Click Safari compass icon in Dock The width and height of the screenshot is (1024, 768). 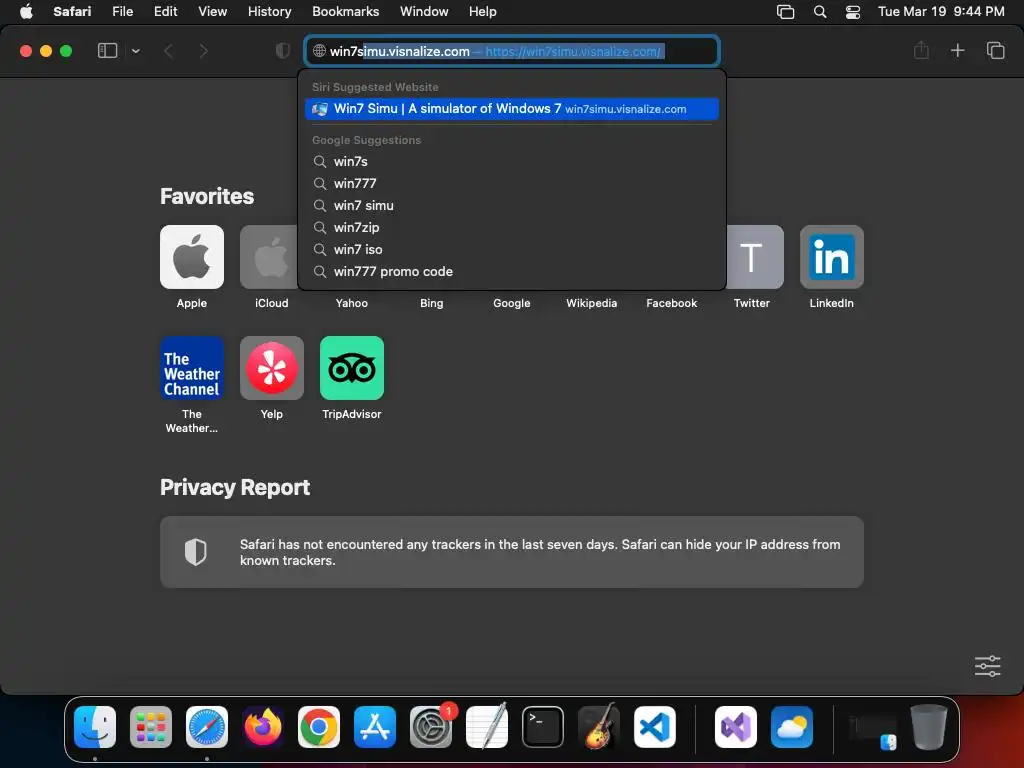point(207,727)
